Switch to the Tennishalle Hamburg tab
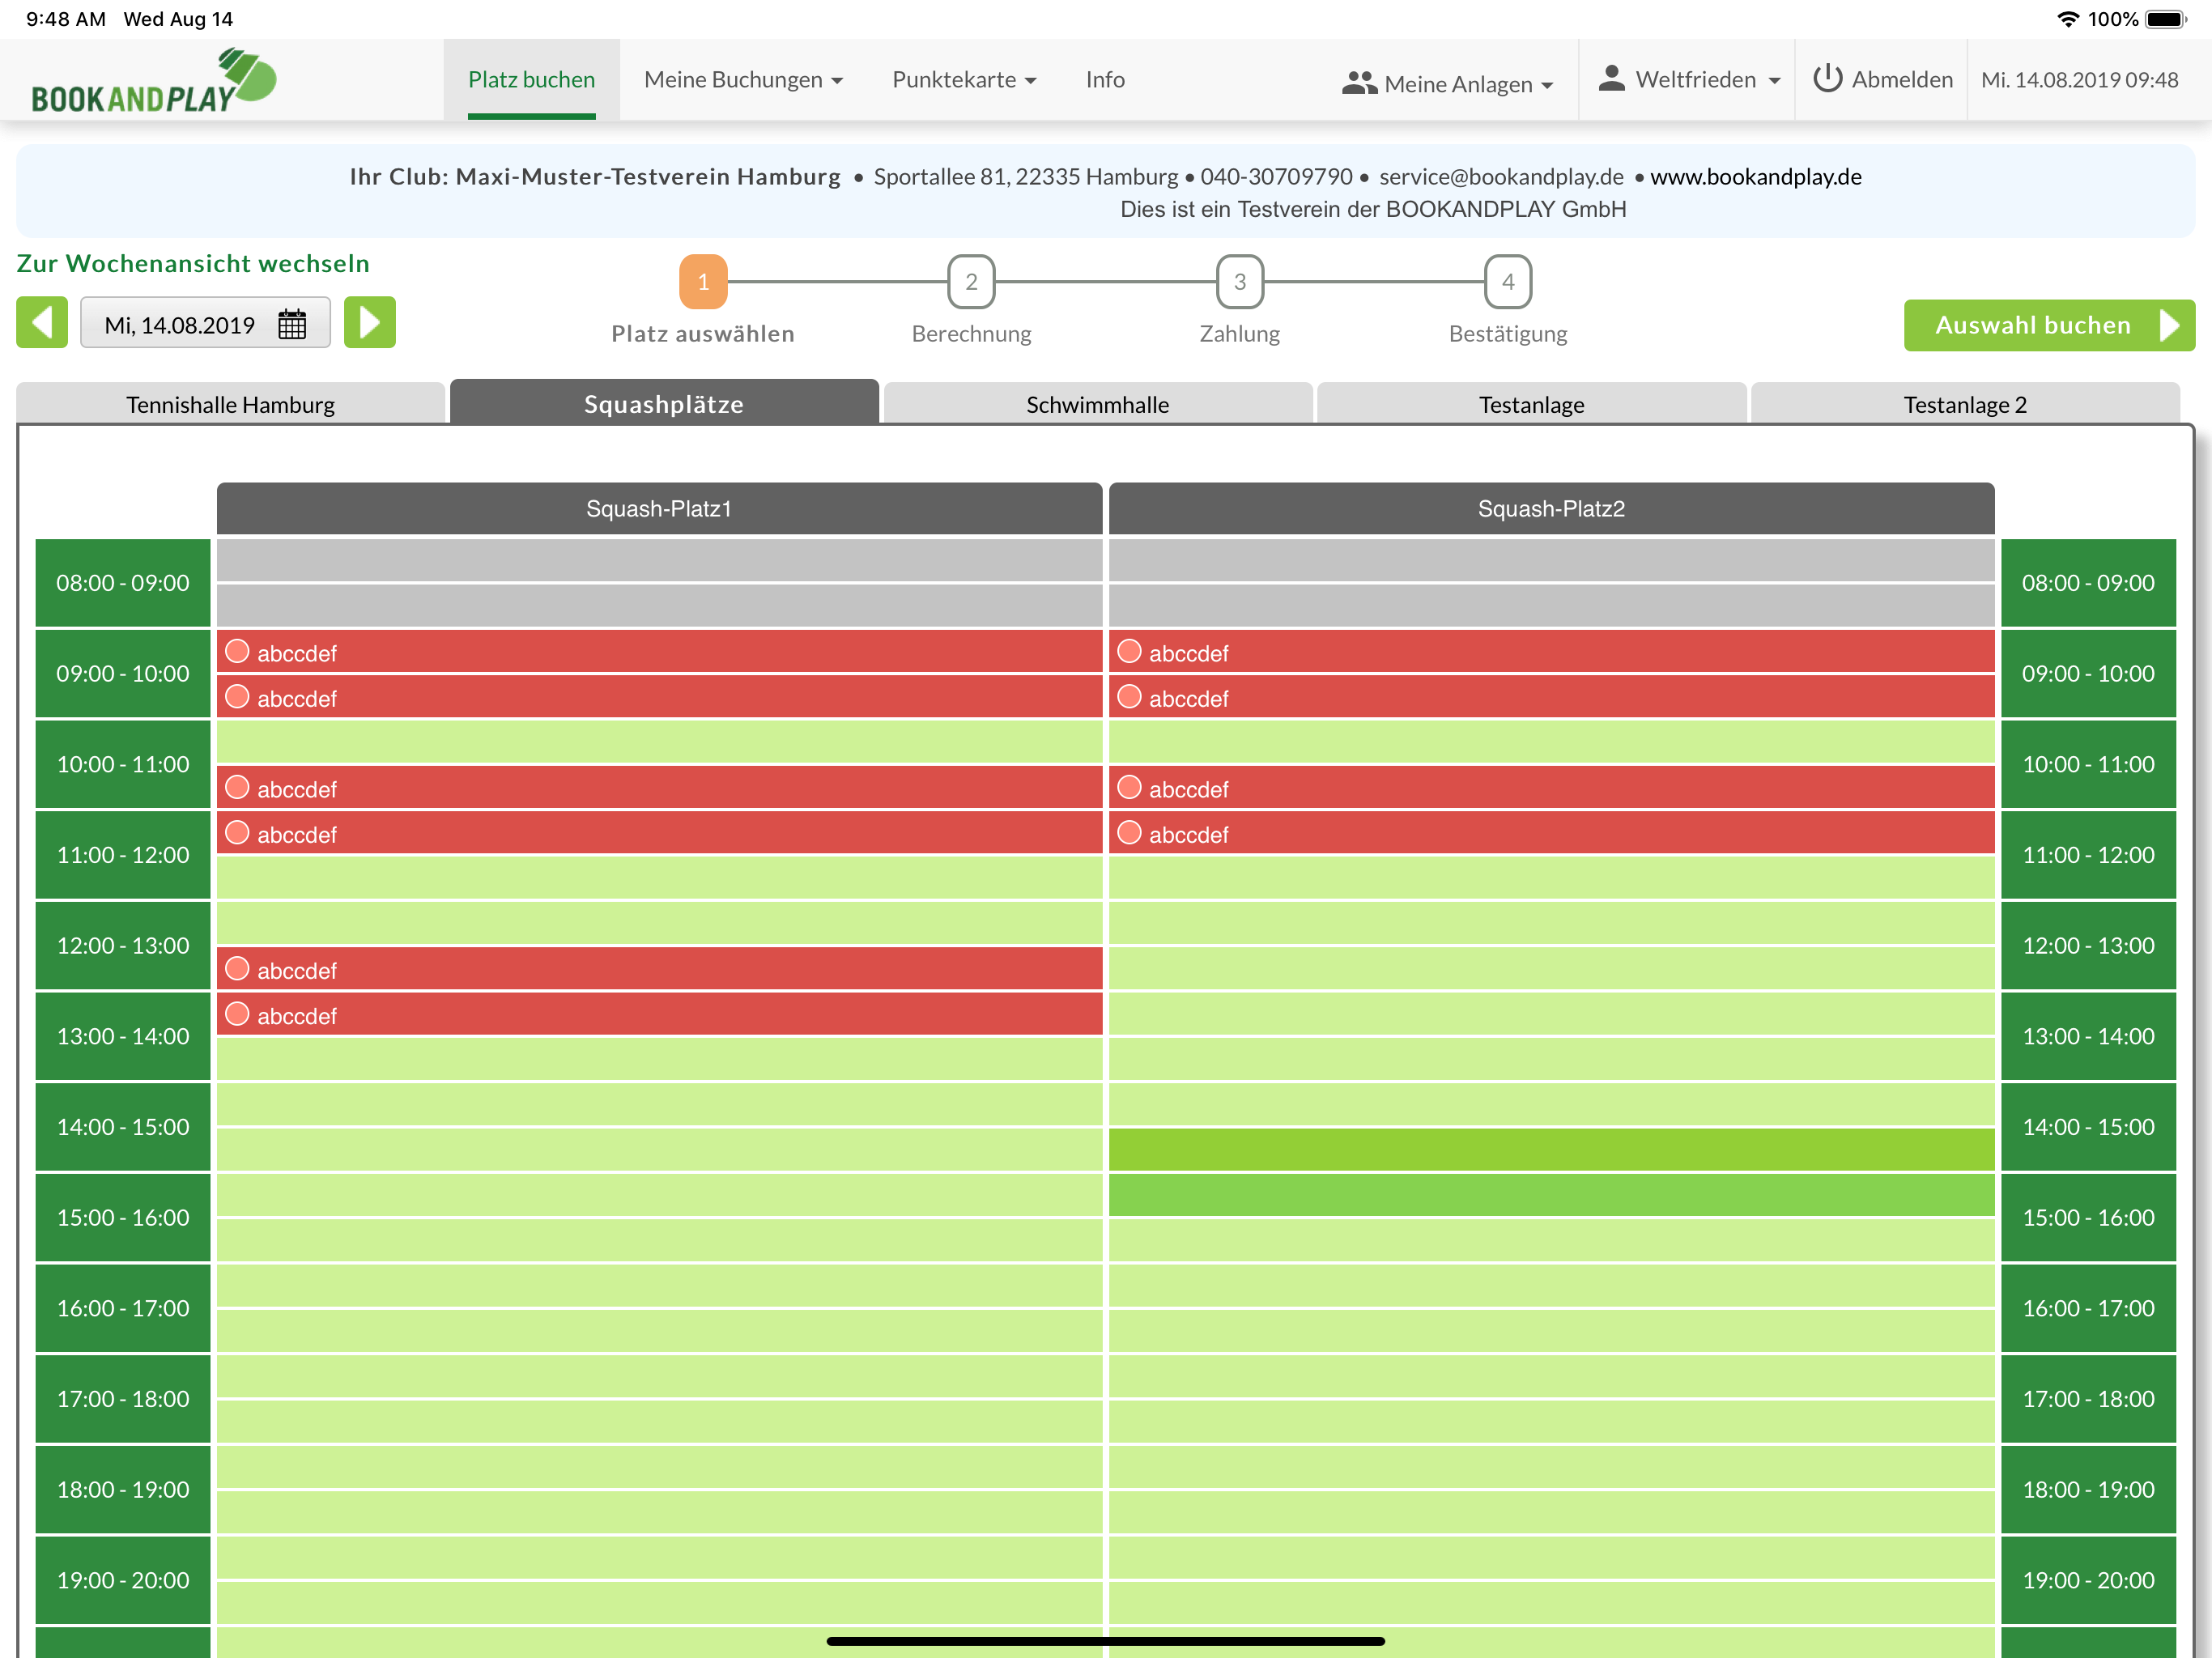The height and width of the screenshot is (1658, 2212). [231, 404]
